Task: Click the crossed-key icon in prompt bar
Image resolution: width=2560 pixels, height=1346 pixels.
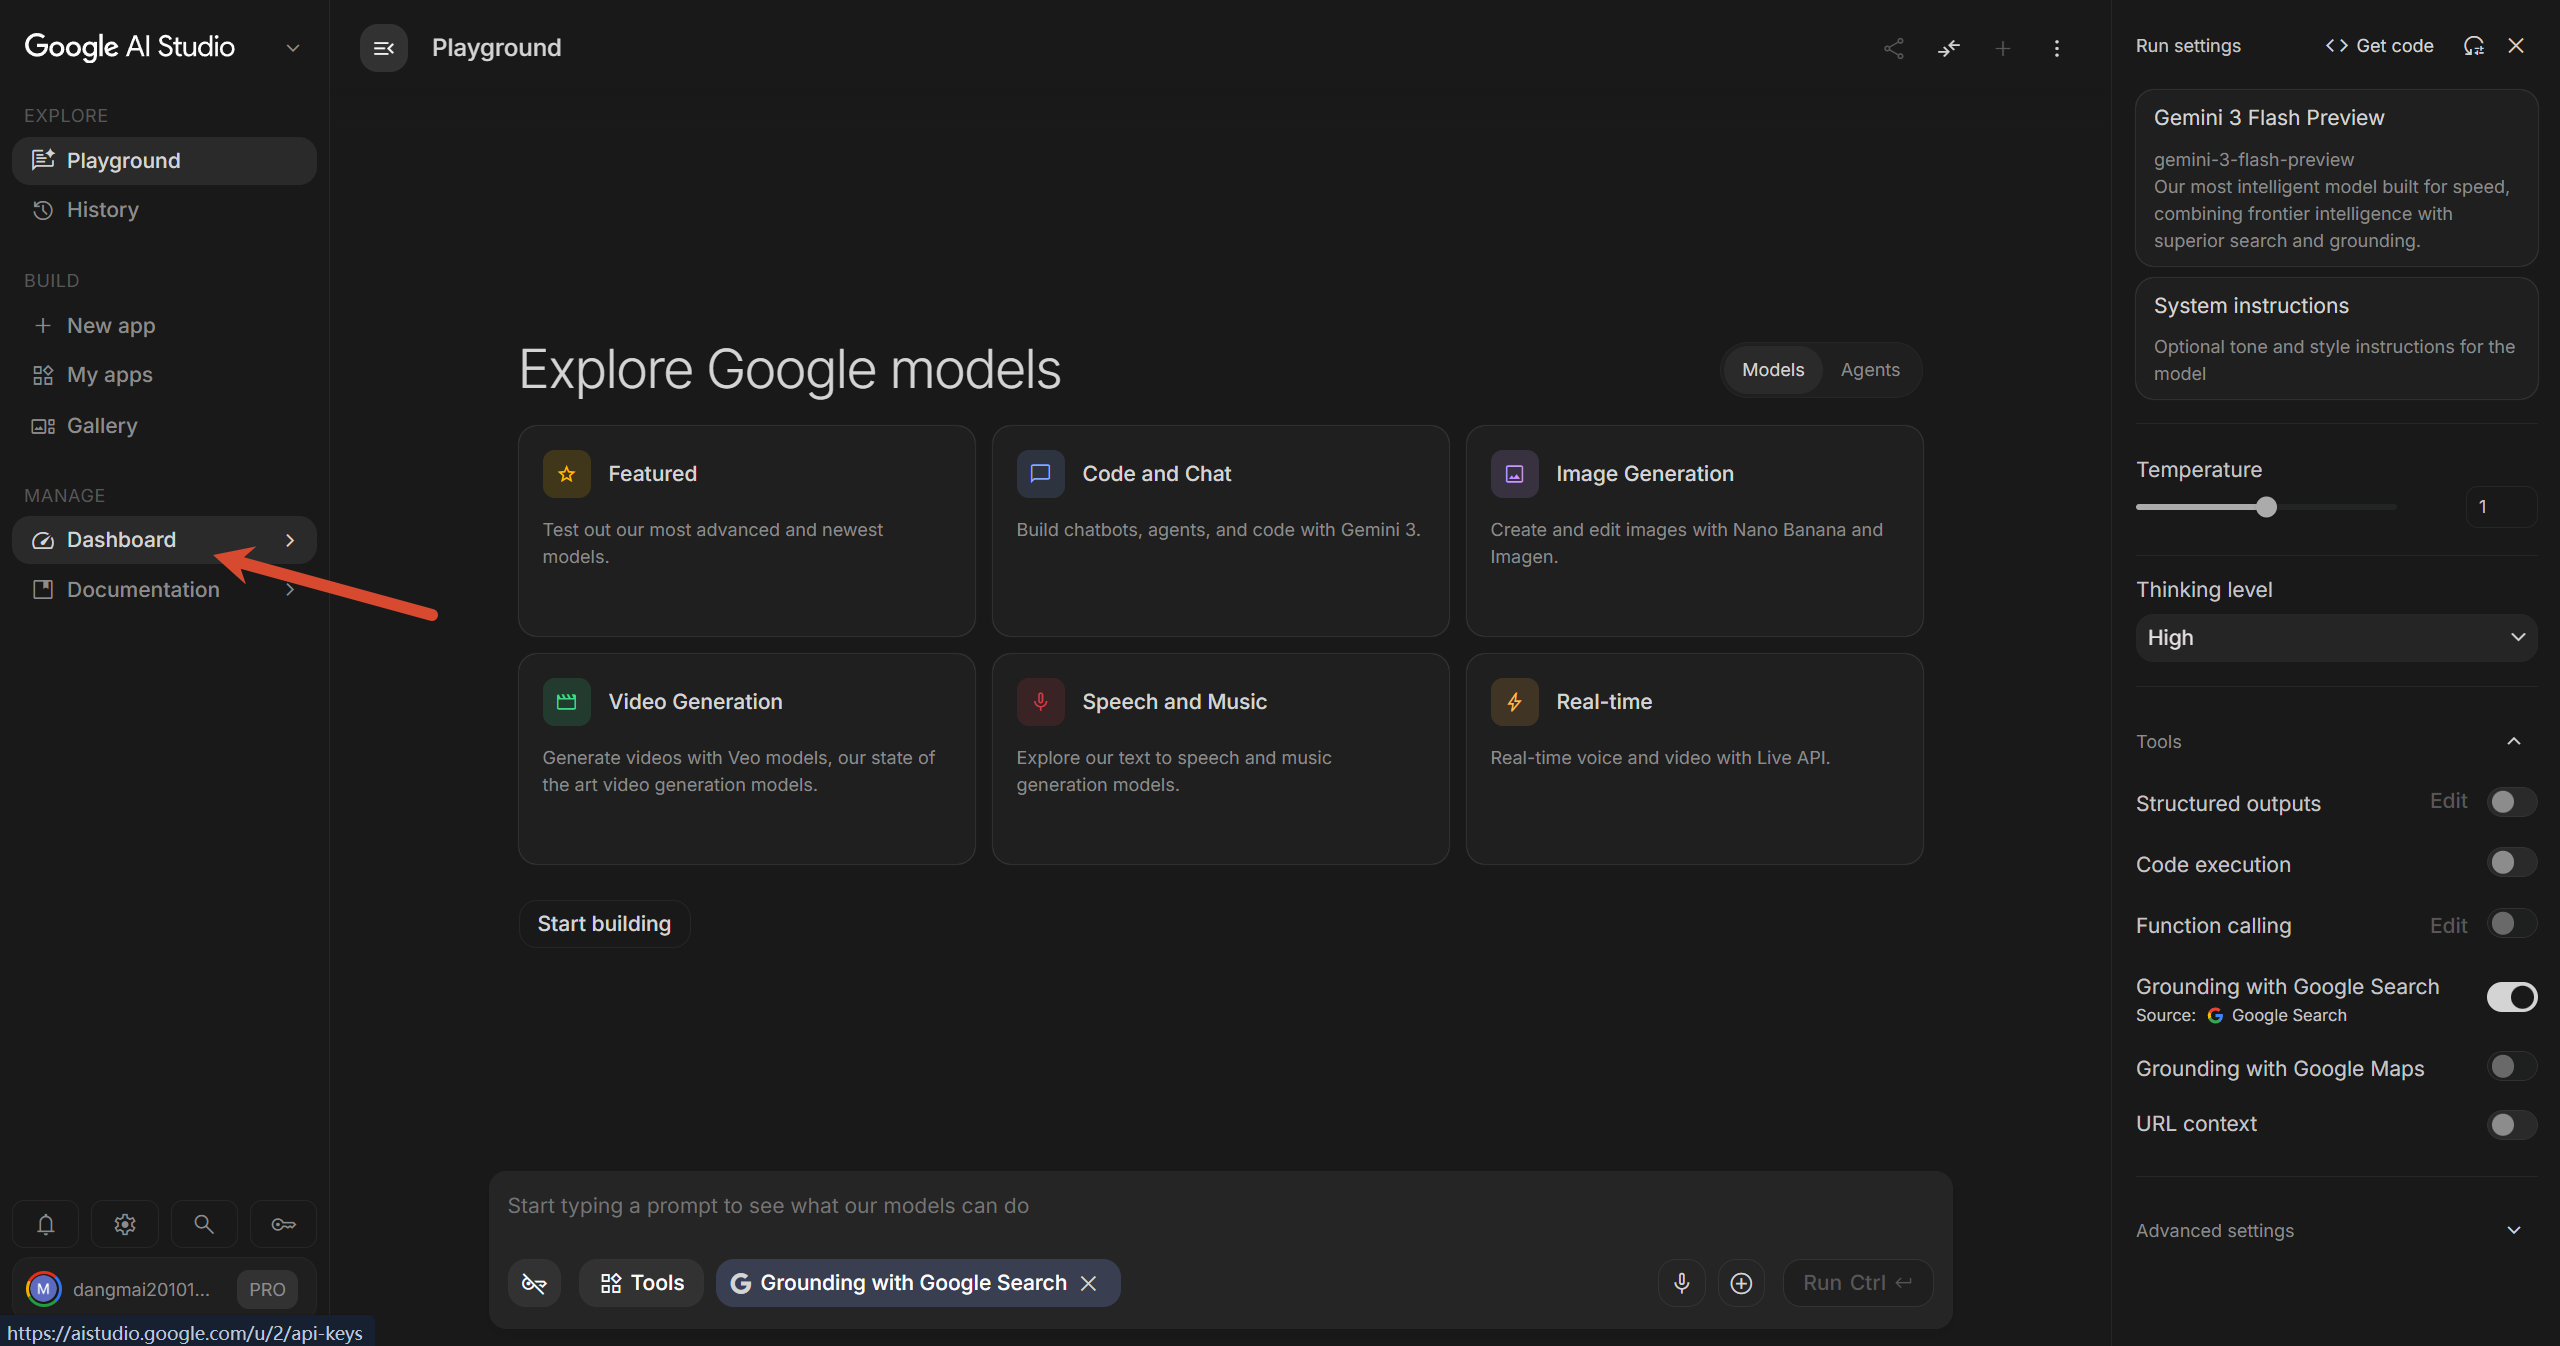Action: pyautogui.click(x=535, y=1283)
